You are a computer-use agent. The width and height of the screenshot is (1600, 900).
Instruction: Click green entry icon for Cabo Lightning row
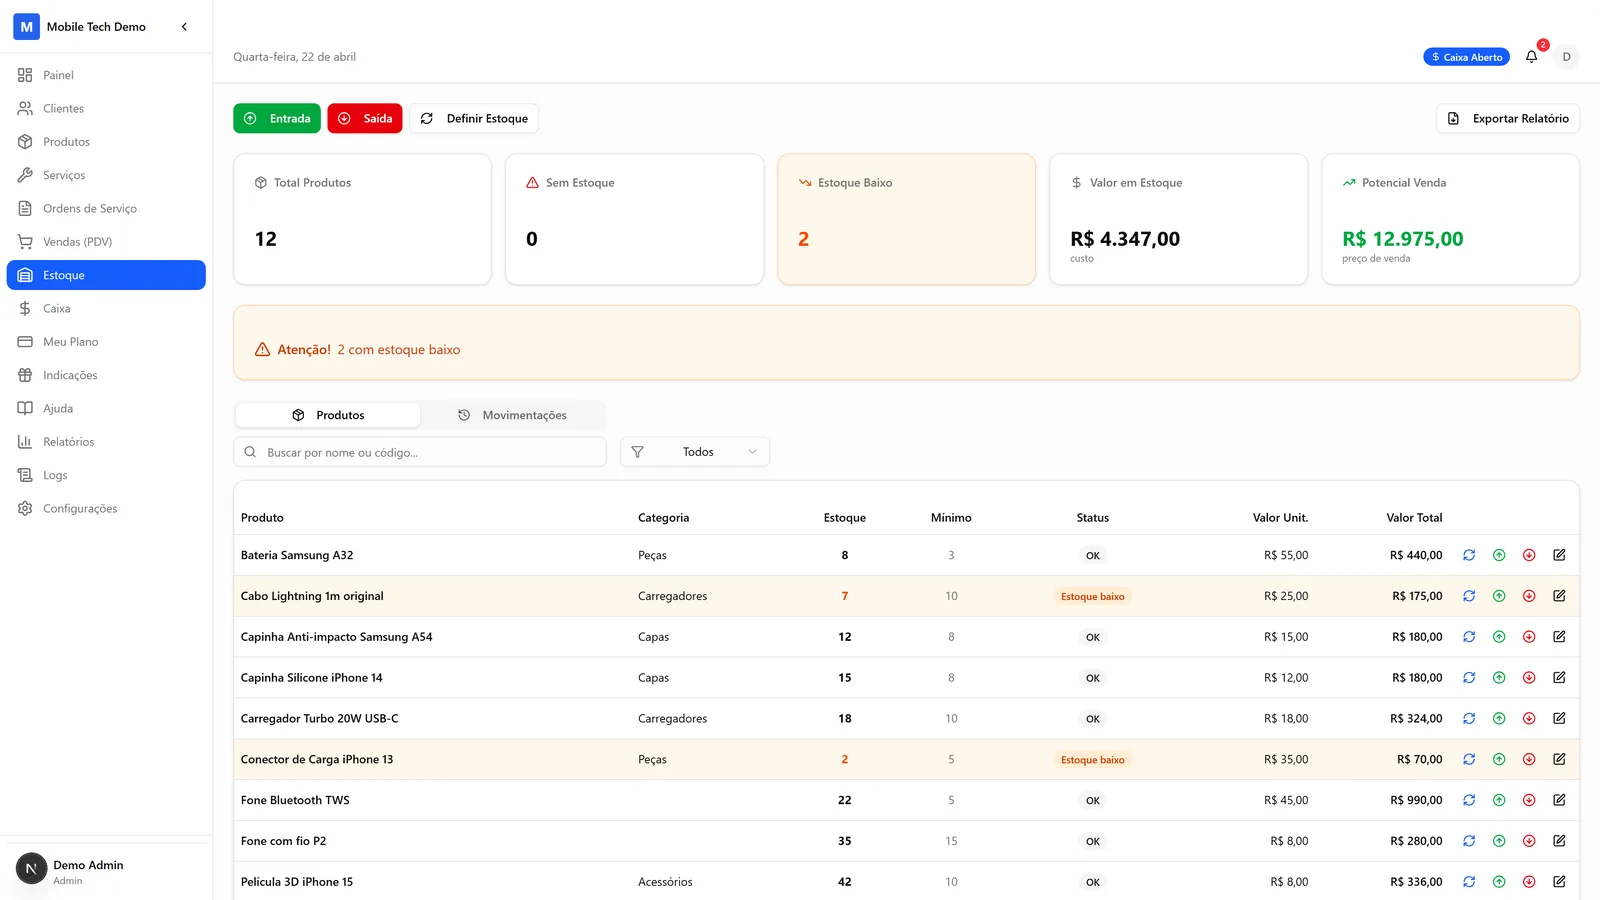click(x=1499, y=596)
